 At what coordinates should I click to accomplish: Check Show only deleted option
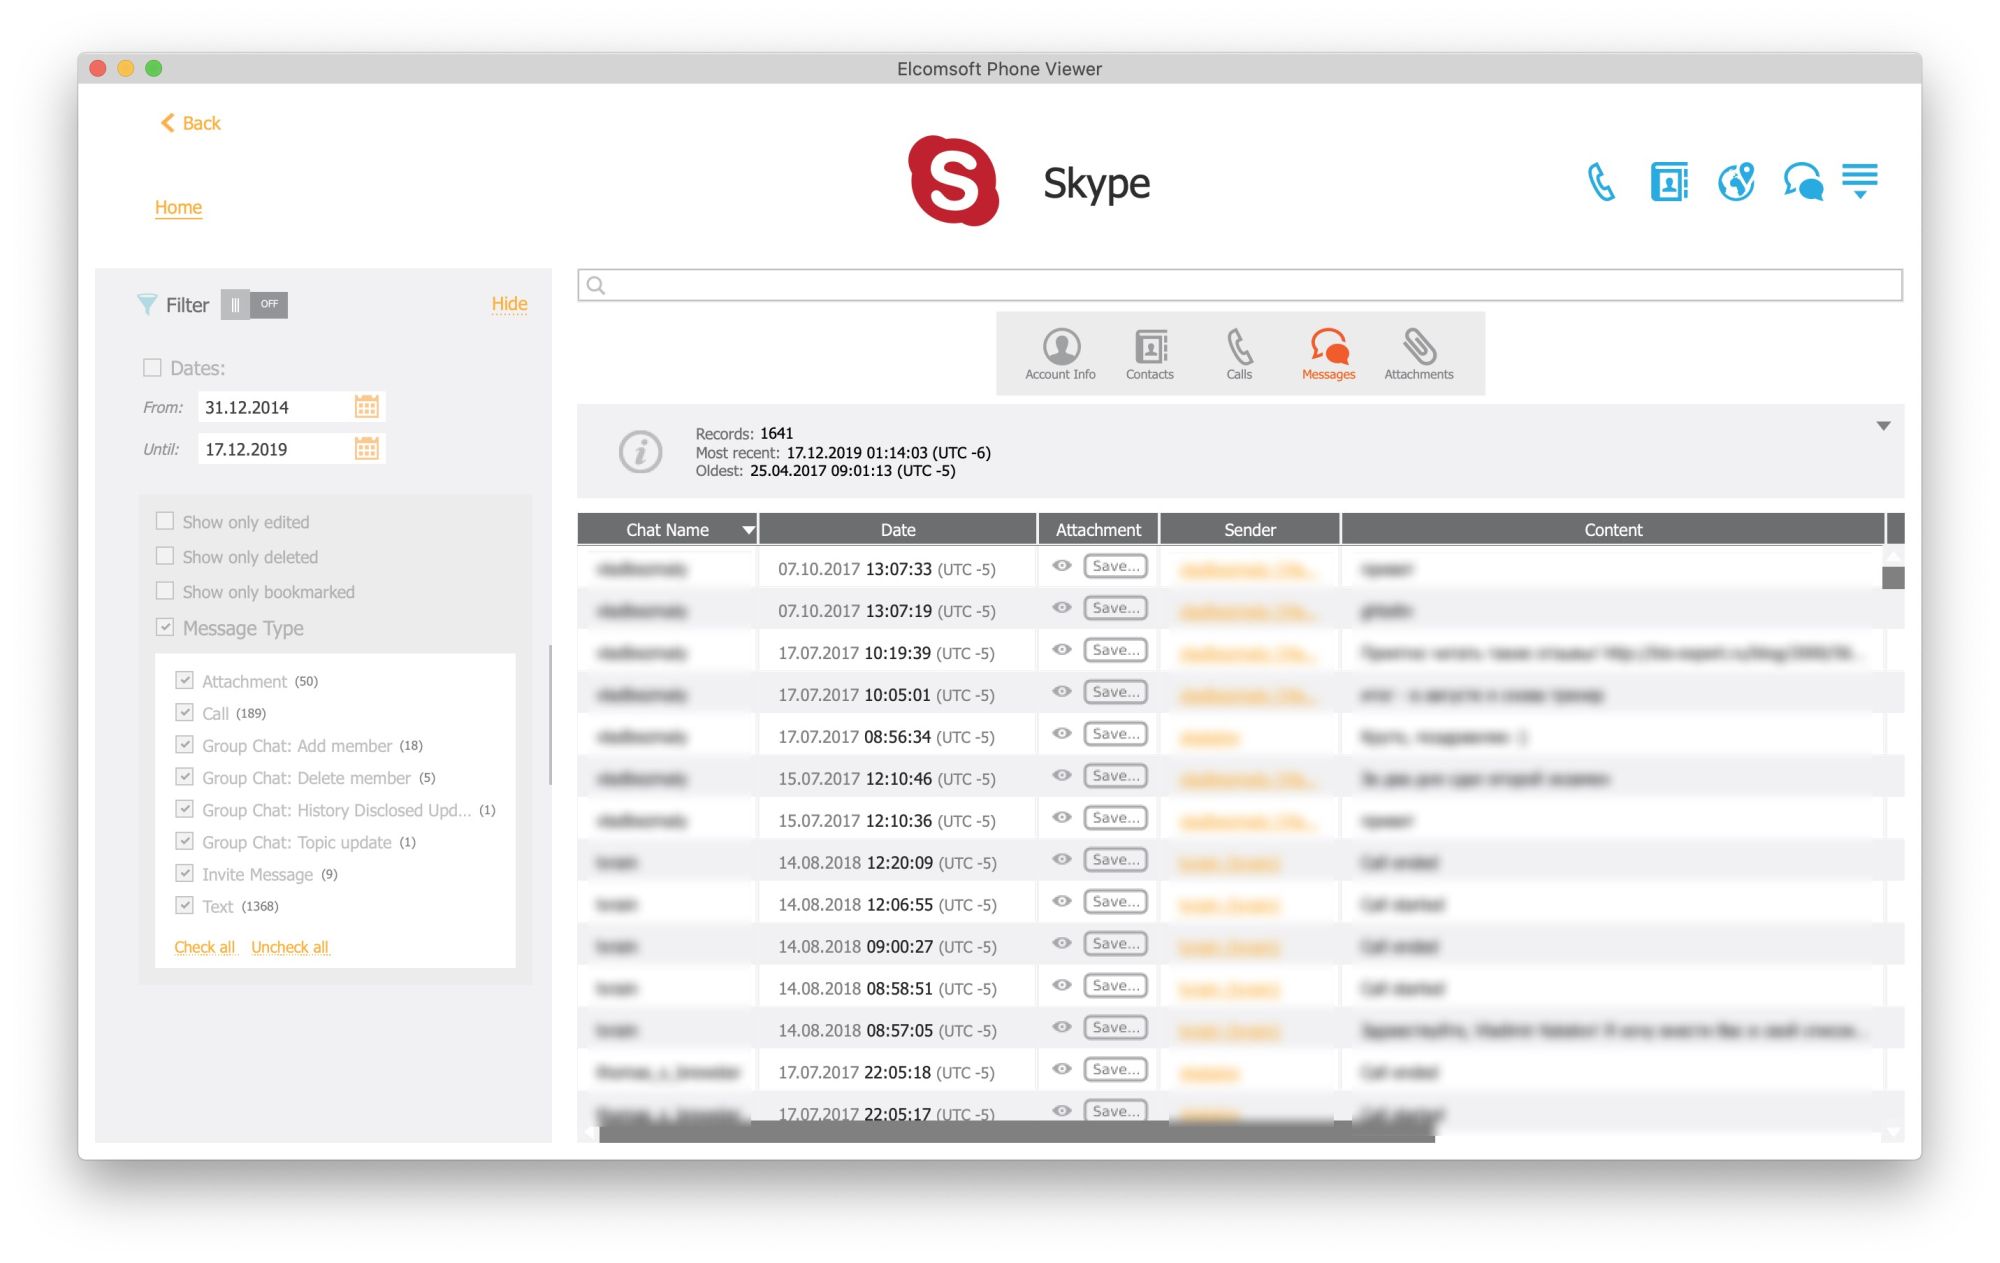(165, 556)
